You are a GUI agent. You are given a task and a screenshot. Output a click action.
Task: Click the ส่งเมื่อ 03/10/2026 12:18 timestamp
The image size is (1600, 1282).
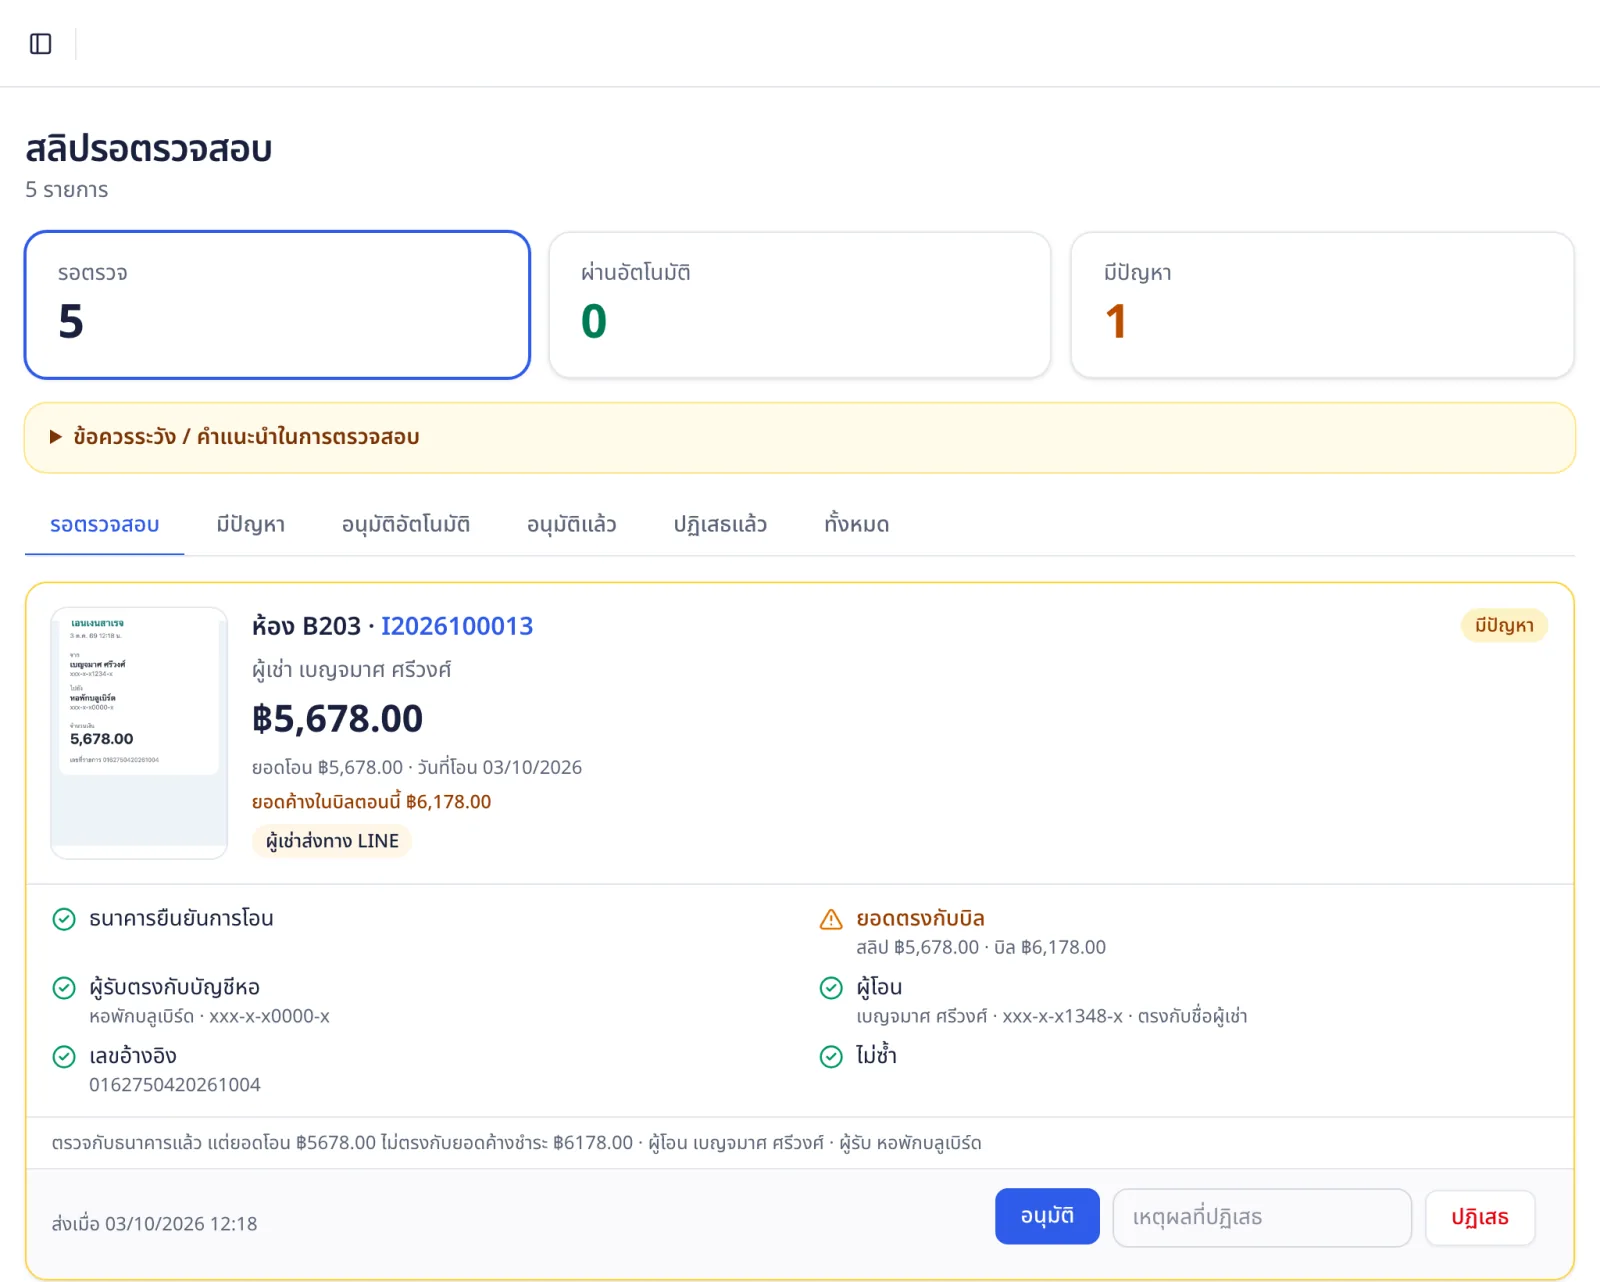click(155, 1224)
